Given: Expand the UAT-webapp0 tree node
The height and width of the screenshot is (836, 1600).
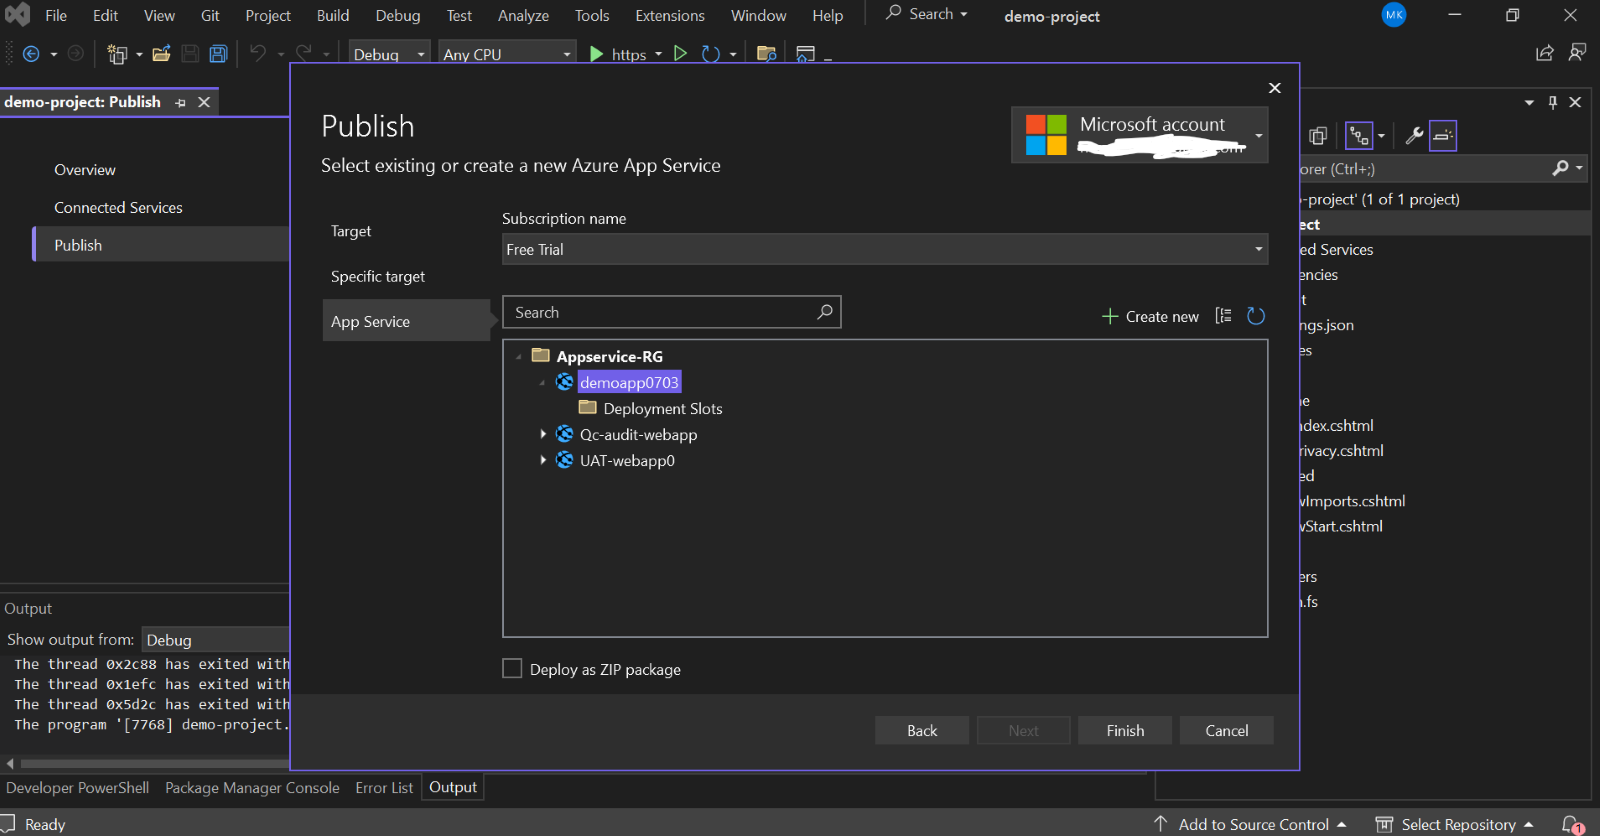Looking at the screenshot, I should pos(543,460).
